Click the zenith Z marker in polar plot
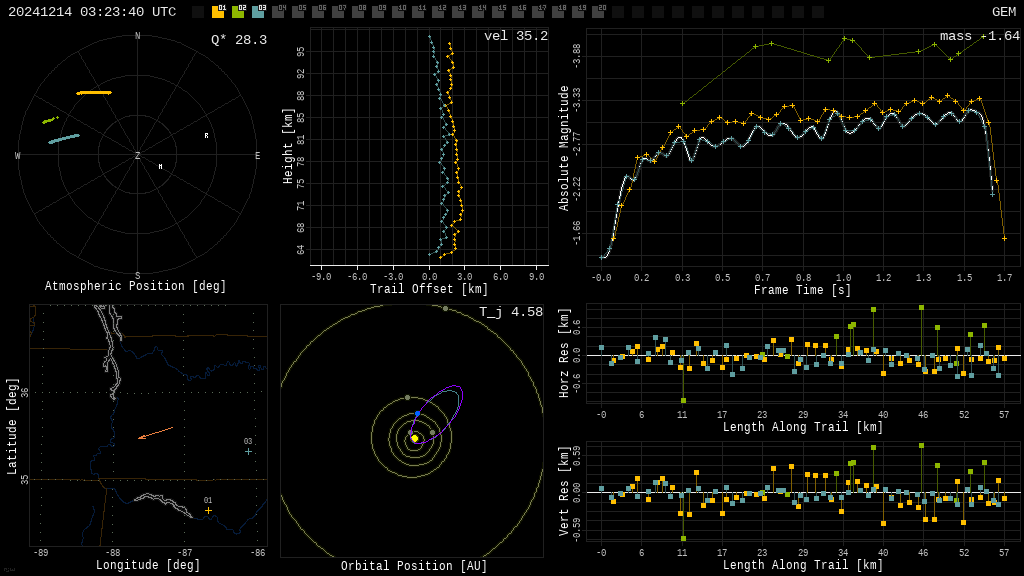Viewport: 1024px width, 576px height. click(x=138, y=156)
